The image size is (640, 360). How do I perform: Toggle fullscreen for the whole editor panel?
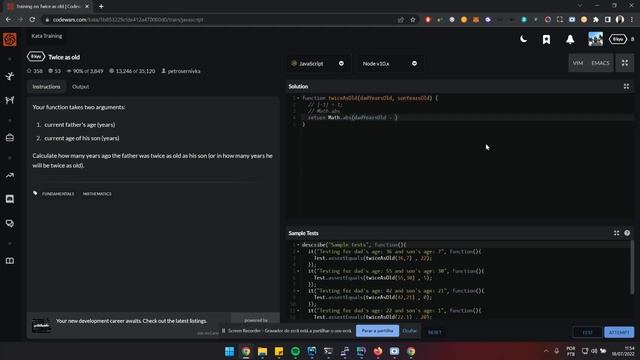coord(624,63)
